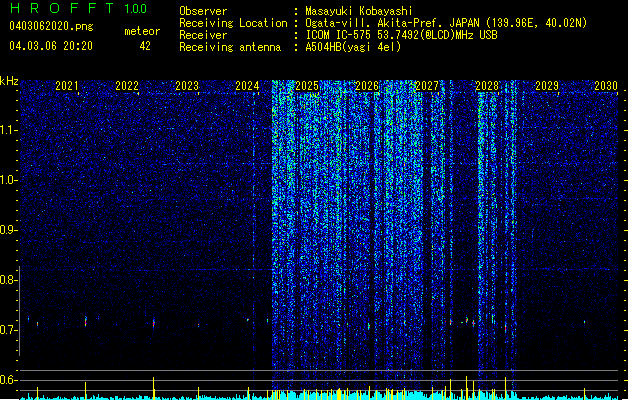The image size is (629, 400).
Task: Click the Ogata-vill. Akita-Pref. JAPAN location text
Action: click(x=446, y=23)
